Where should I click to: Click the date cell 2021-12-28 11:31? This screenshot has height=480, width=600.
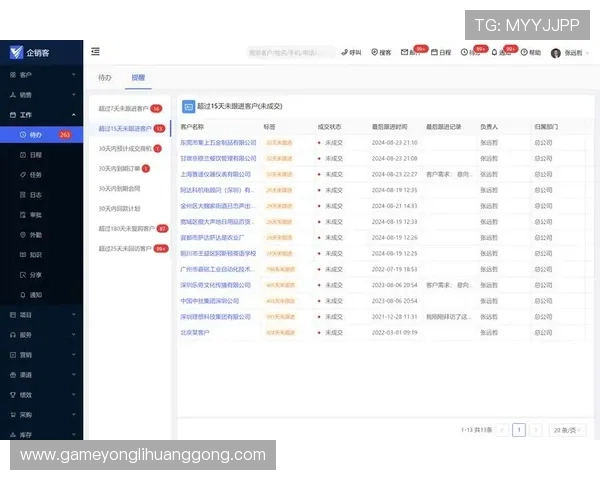pyautogui.click(x=395, y=317)
